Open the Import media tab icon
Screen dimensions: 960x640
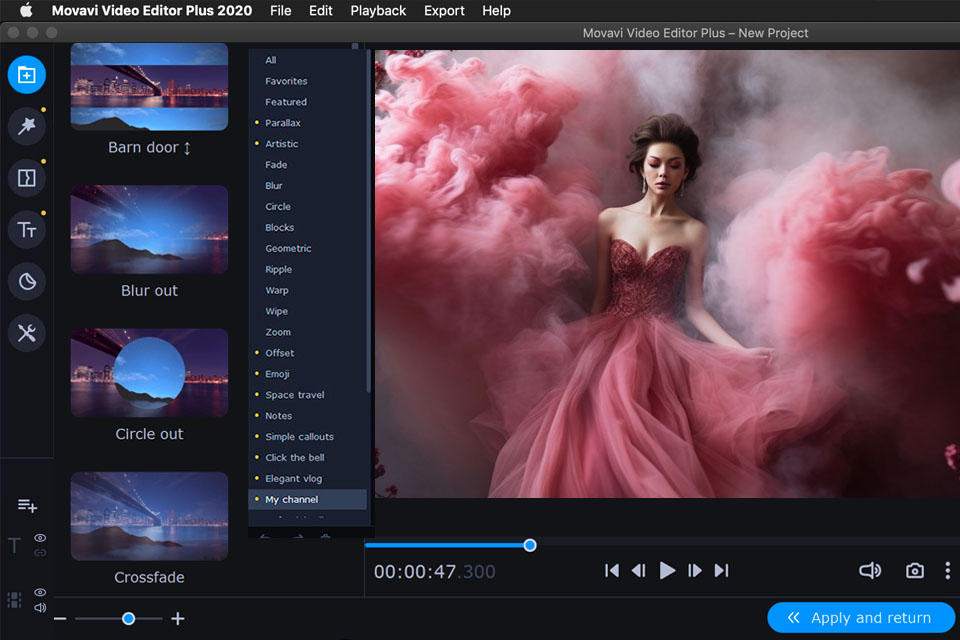(x=26, y=75)
